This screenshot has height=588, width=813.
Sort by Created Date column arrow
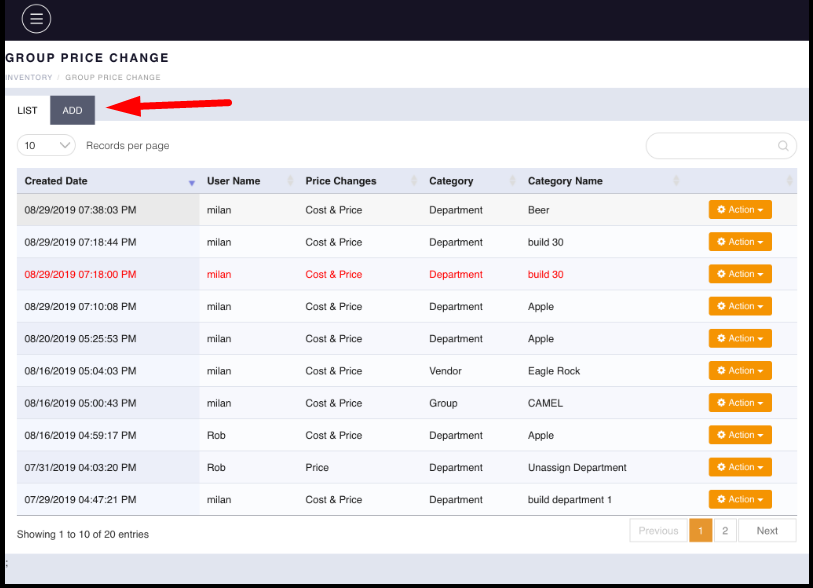tap(191, 182)
